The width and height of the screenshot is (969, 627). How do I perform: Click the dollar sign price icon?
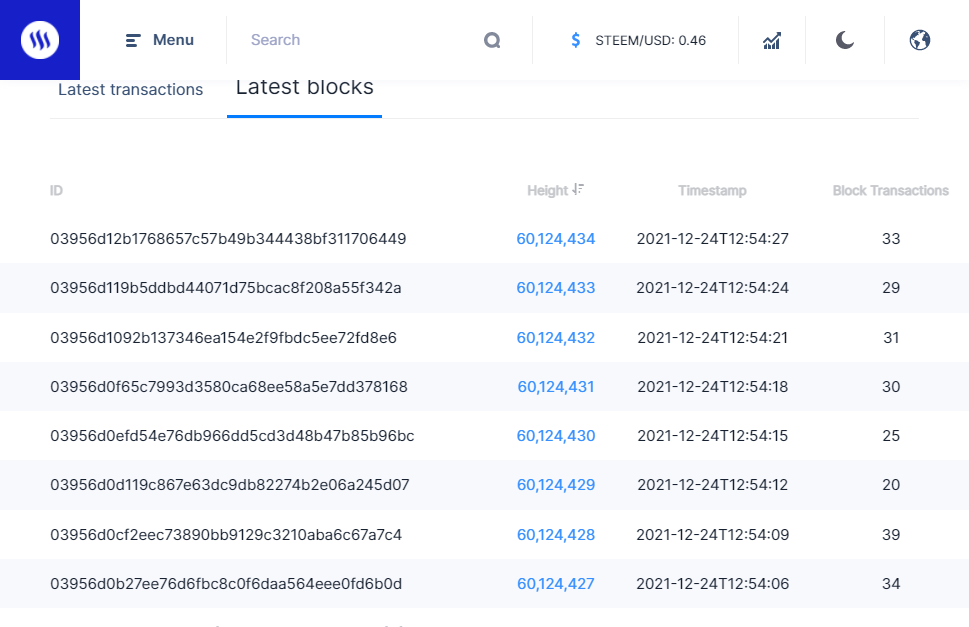pos(575,40)
